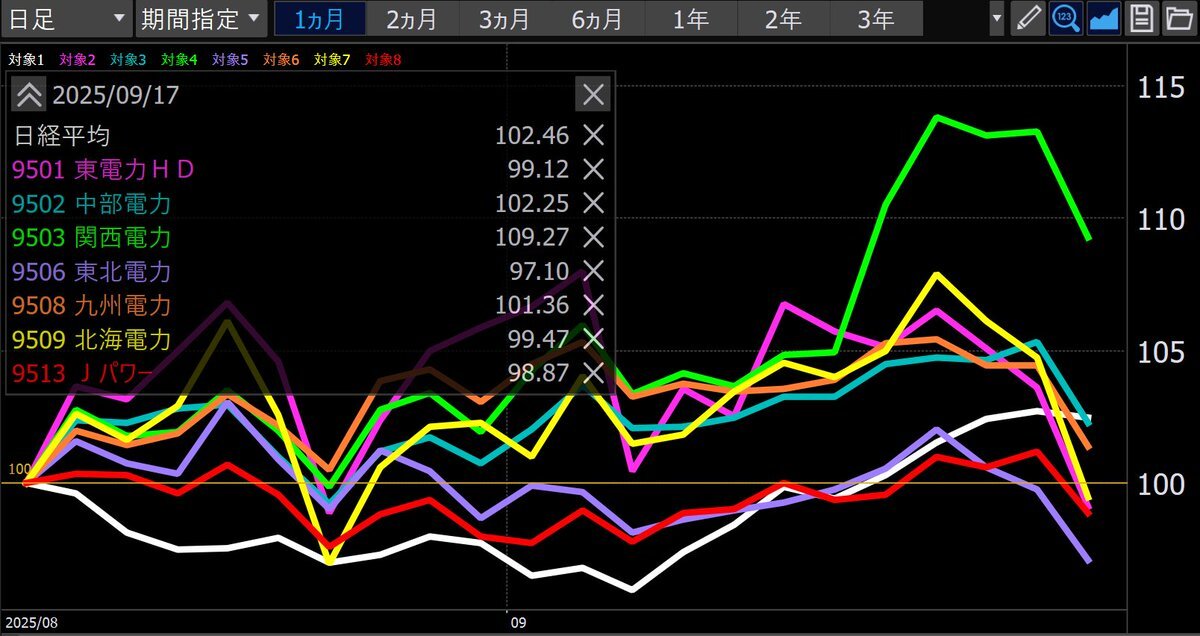The width and height of the screenshot is (1200, 636).
Task: Delete 9506 東北電力 from the legend
Action: click(594, 271)
